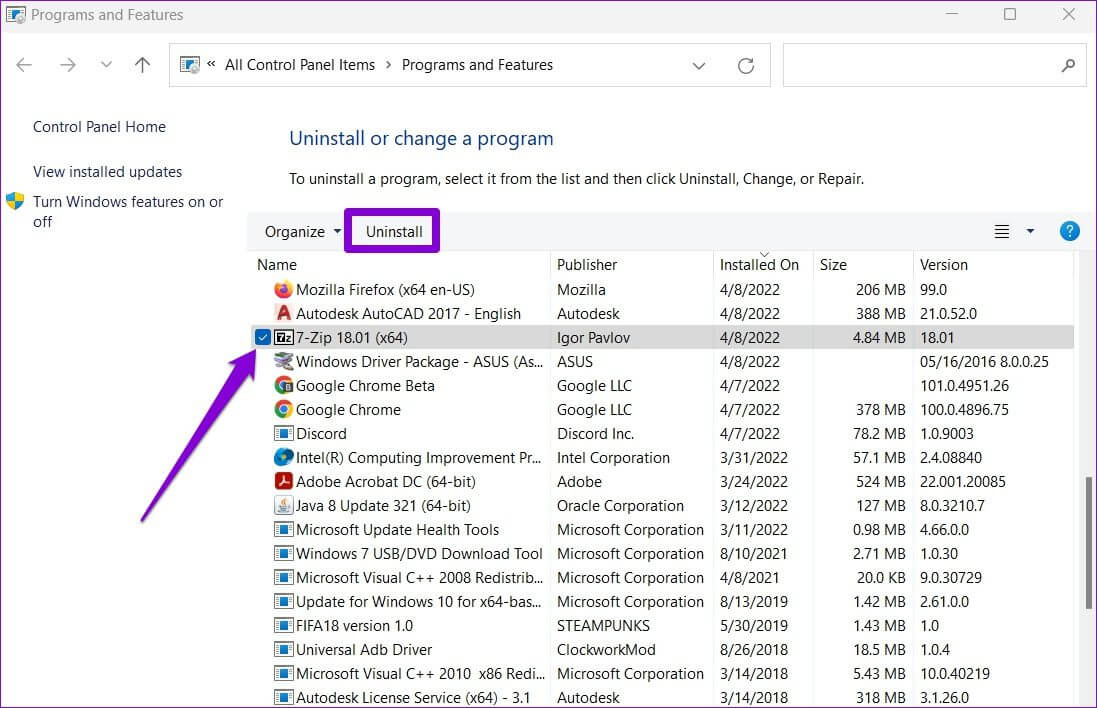Image resolution: width=1097 pixels, height=708 pixels.
Task: Select Microsoft Visual C++ 2010 x86 row
Action: (x=661, y=674)
